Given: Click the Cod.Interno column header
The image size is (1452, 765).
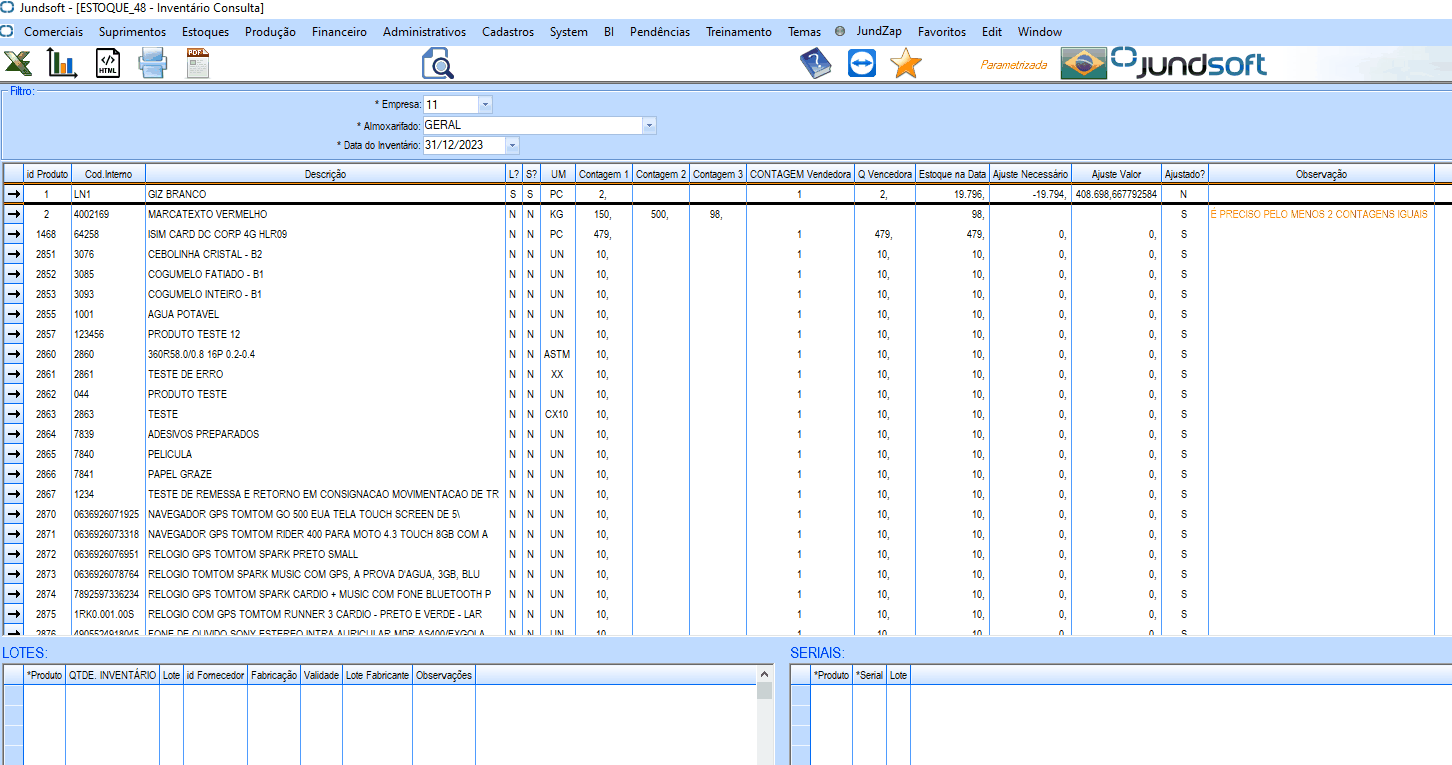Looking at the screenshot, I should click(x=108, y=174).
